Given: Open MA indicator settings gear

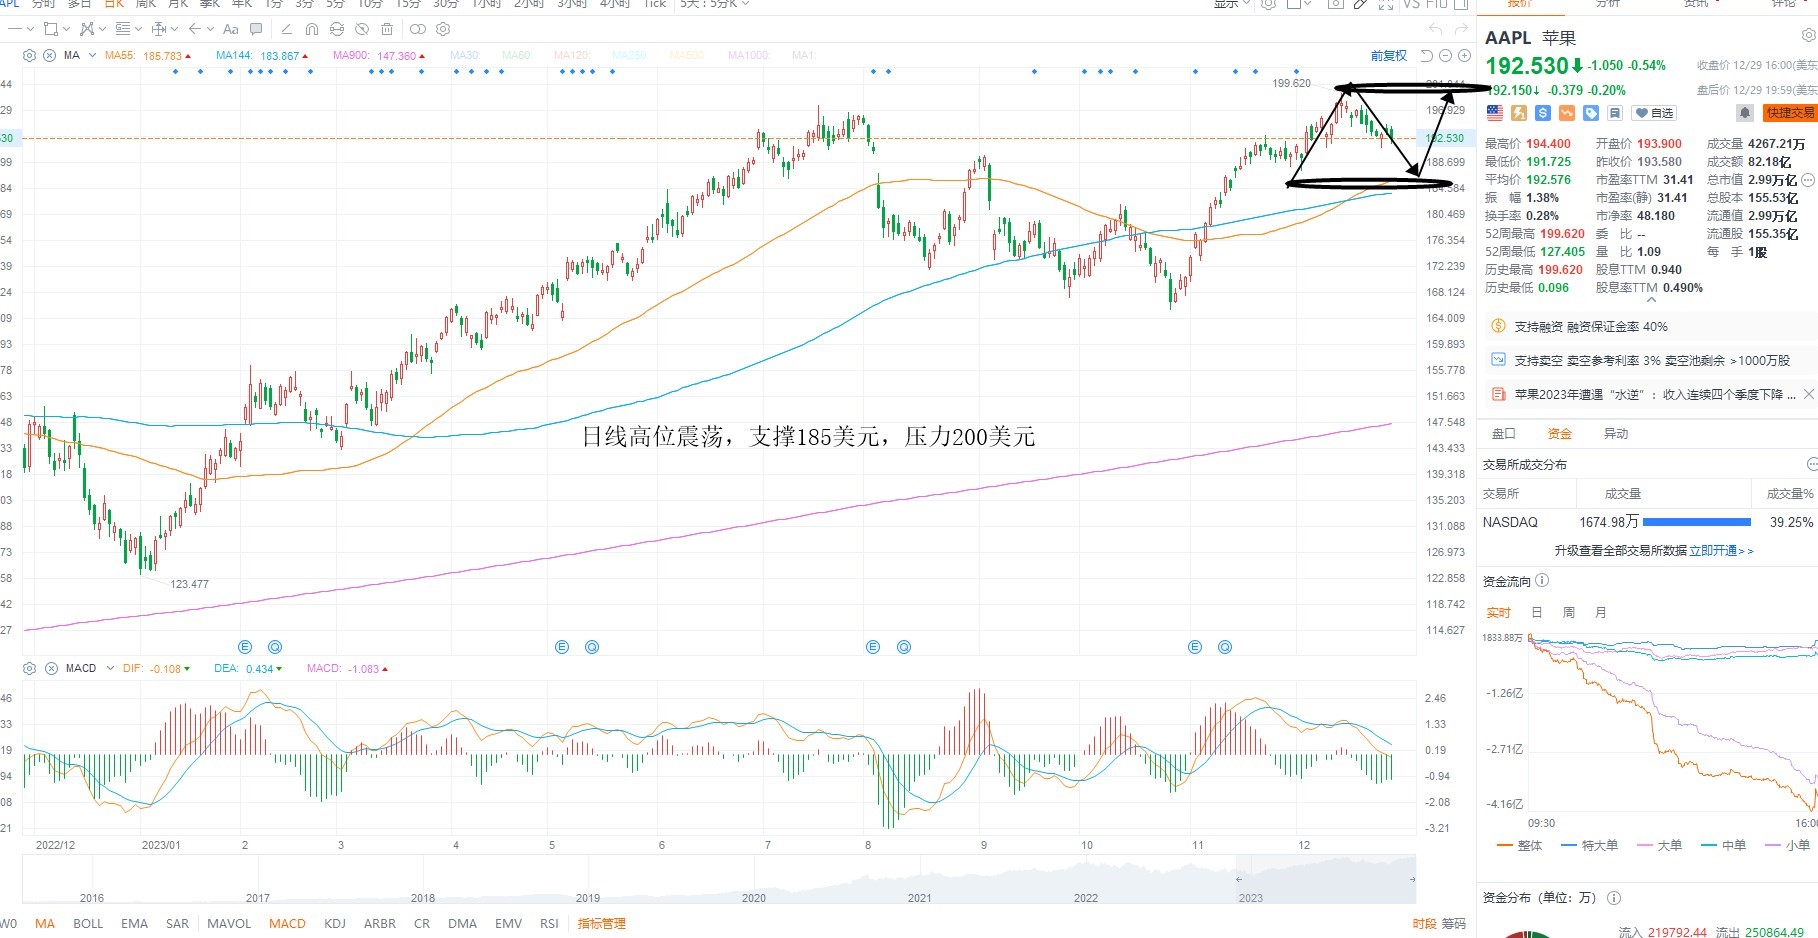Looking at the screenshot, I should coord(29,55).
